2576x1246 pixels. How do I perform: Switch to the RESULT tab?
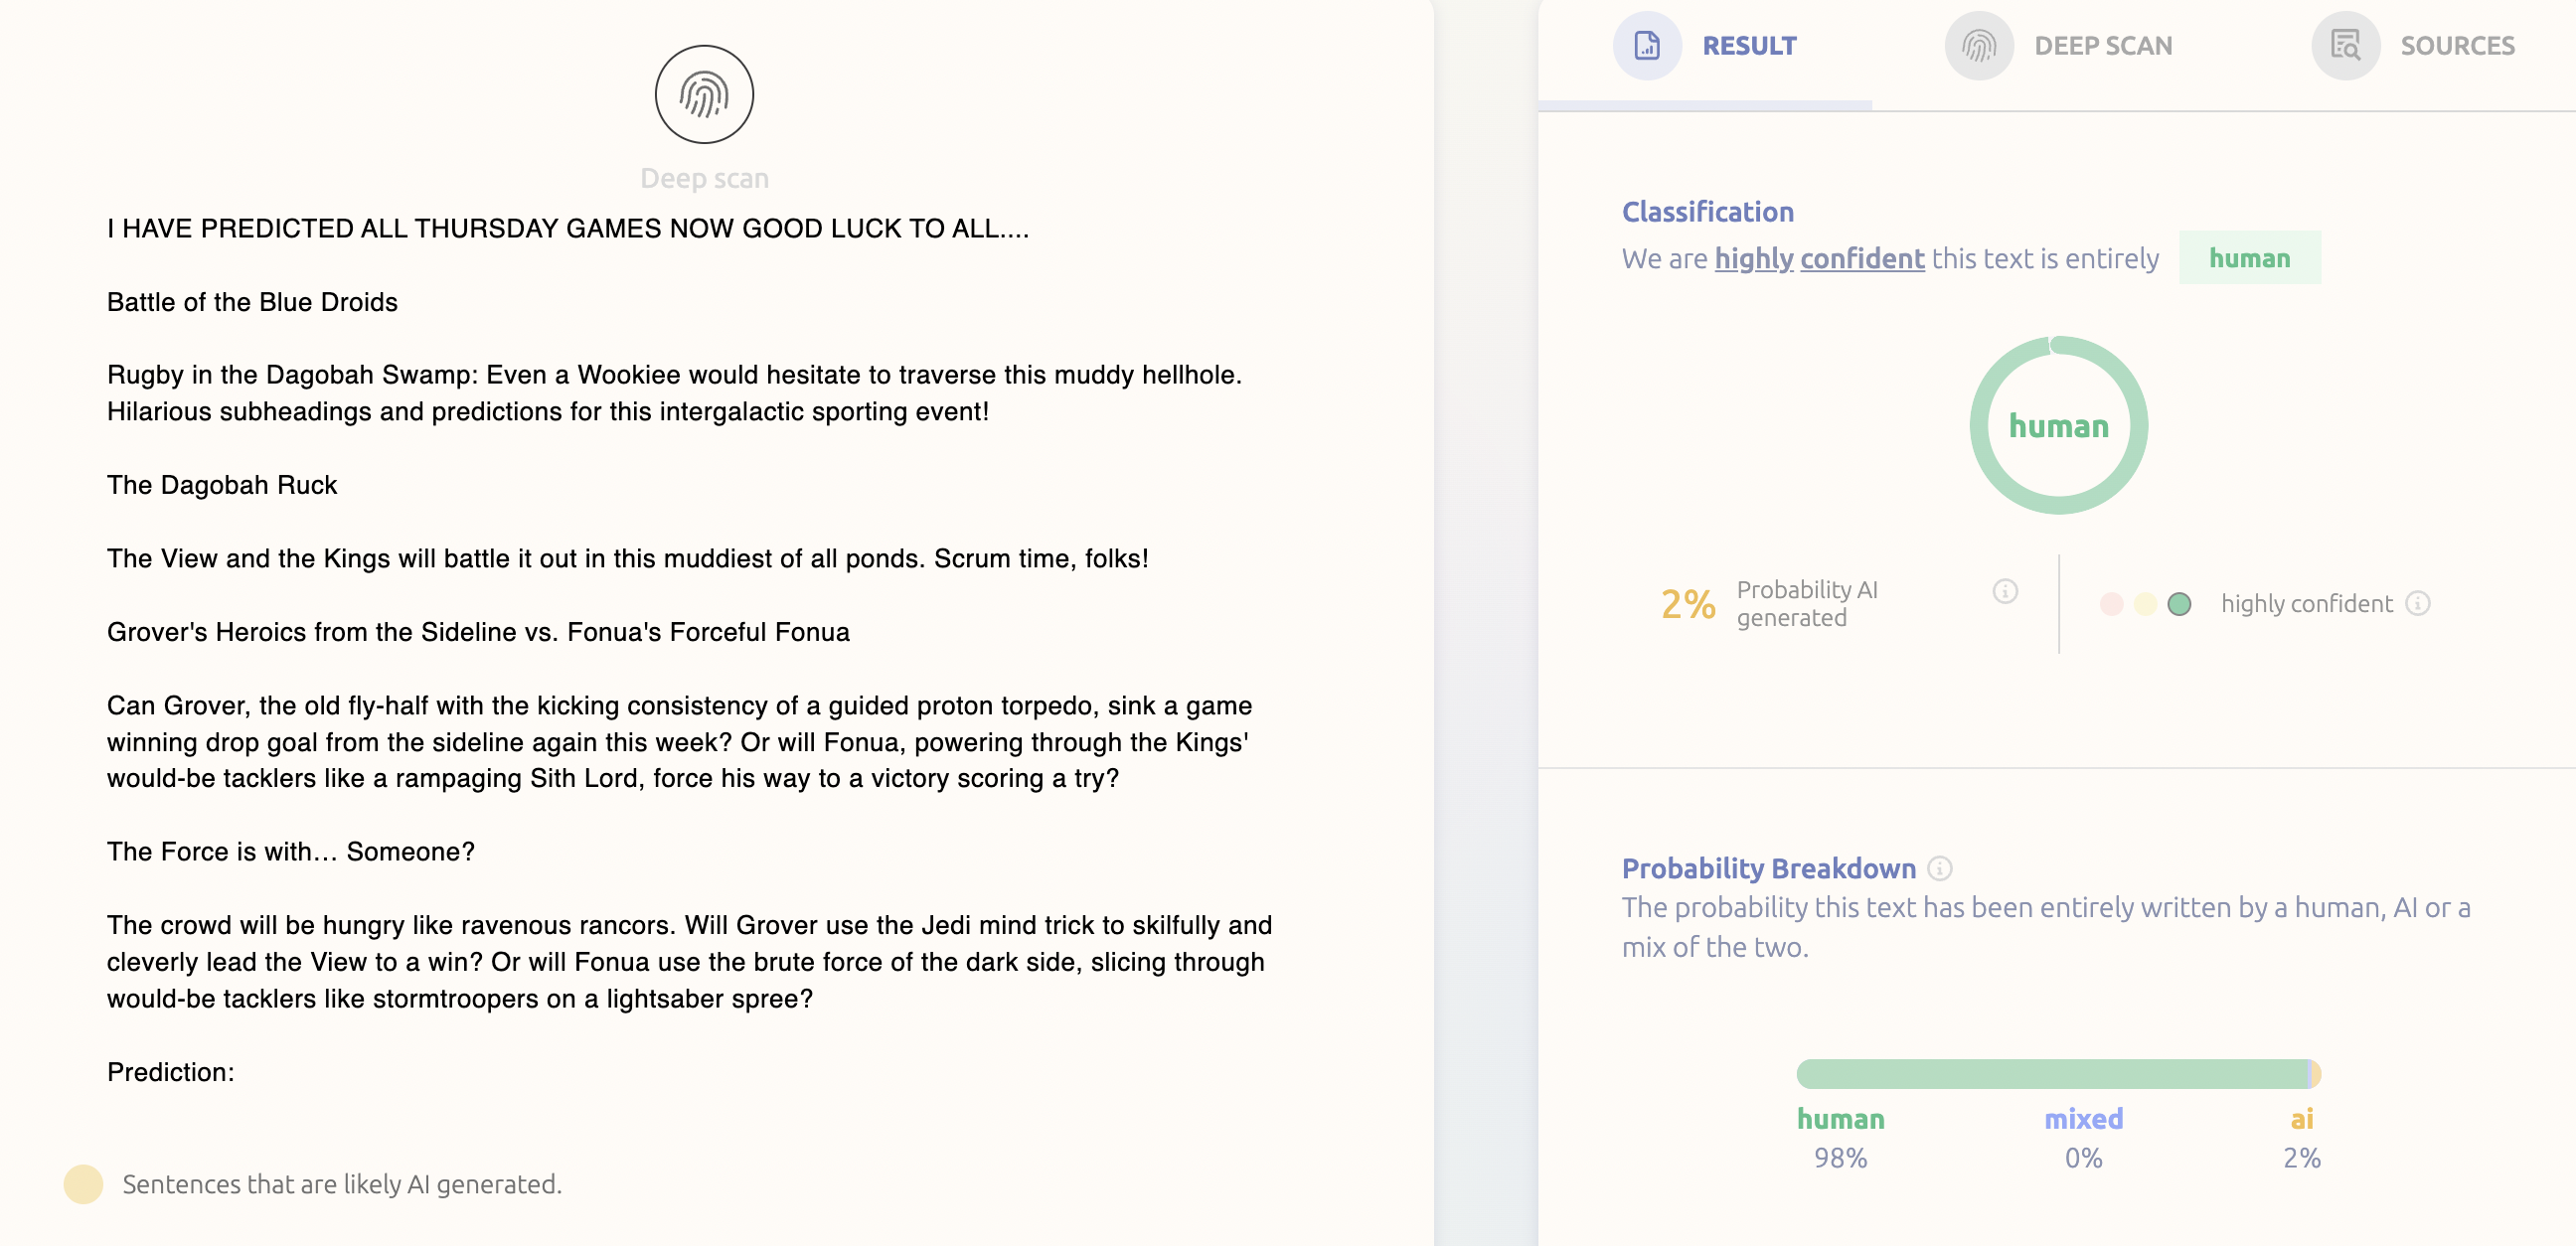pos(1706,46)
